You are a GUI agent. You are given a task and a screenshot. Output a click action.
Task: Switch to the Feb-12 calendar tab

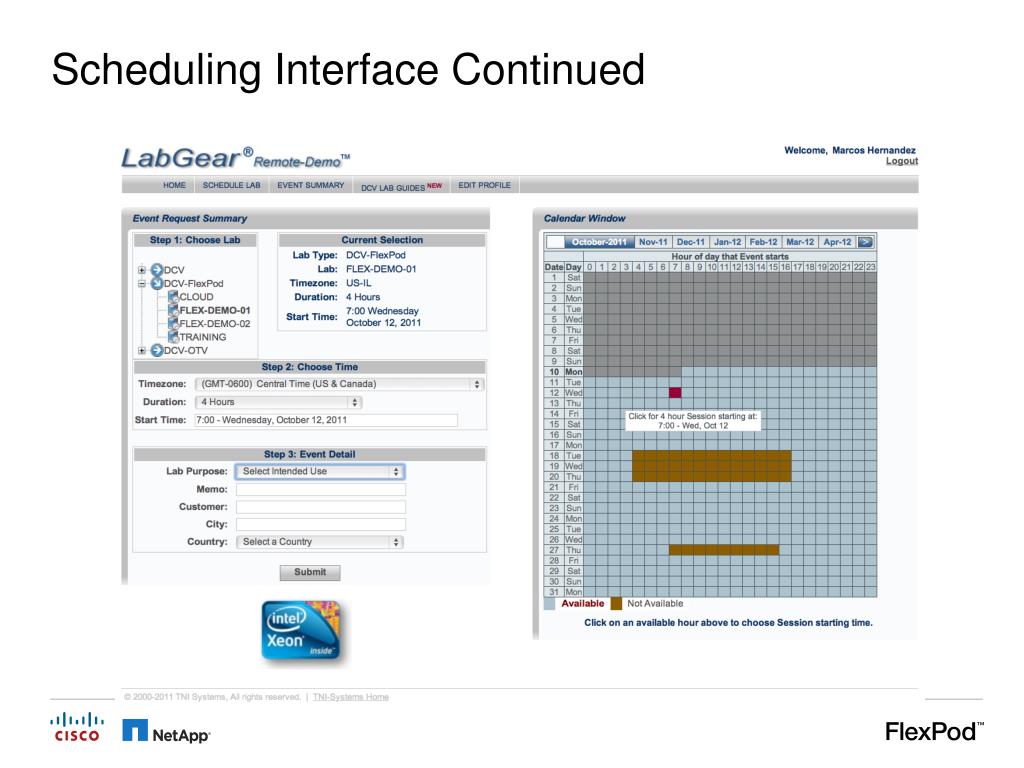[x=763, y=242]
